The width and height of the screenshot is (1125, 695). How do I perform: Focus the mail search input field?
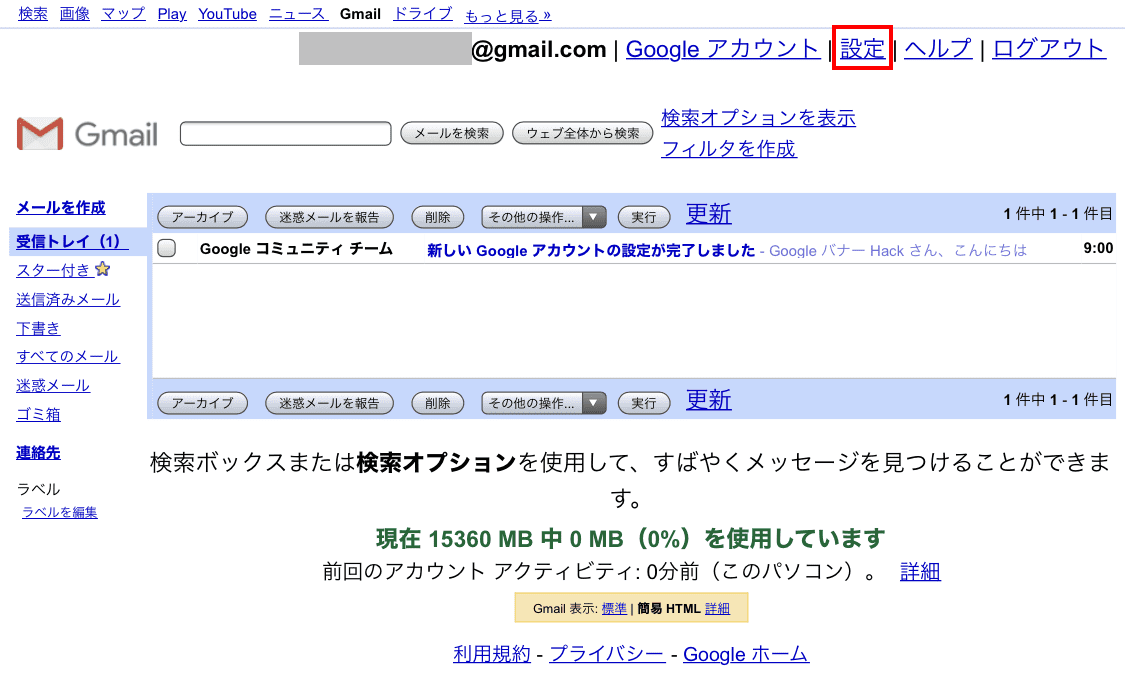pos(286,133)
